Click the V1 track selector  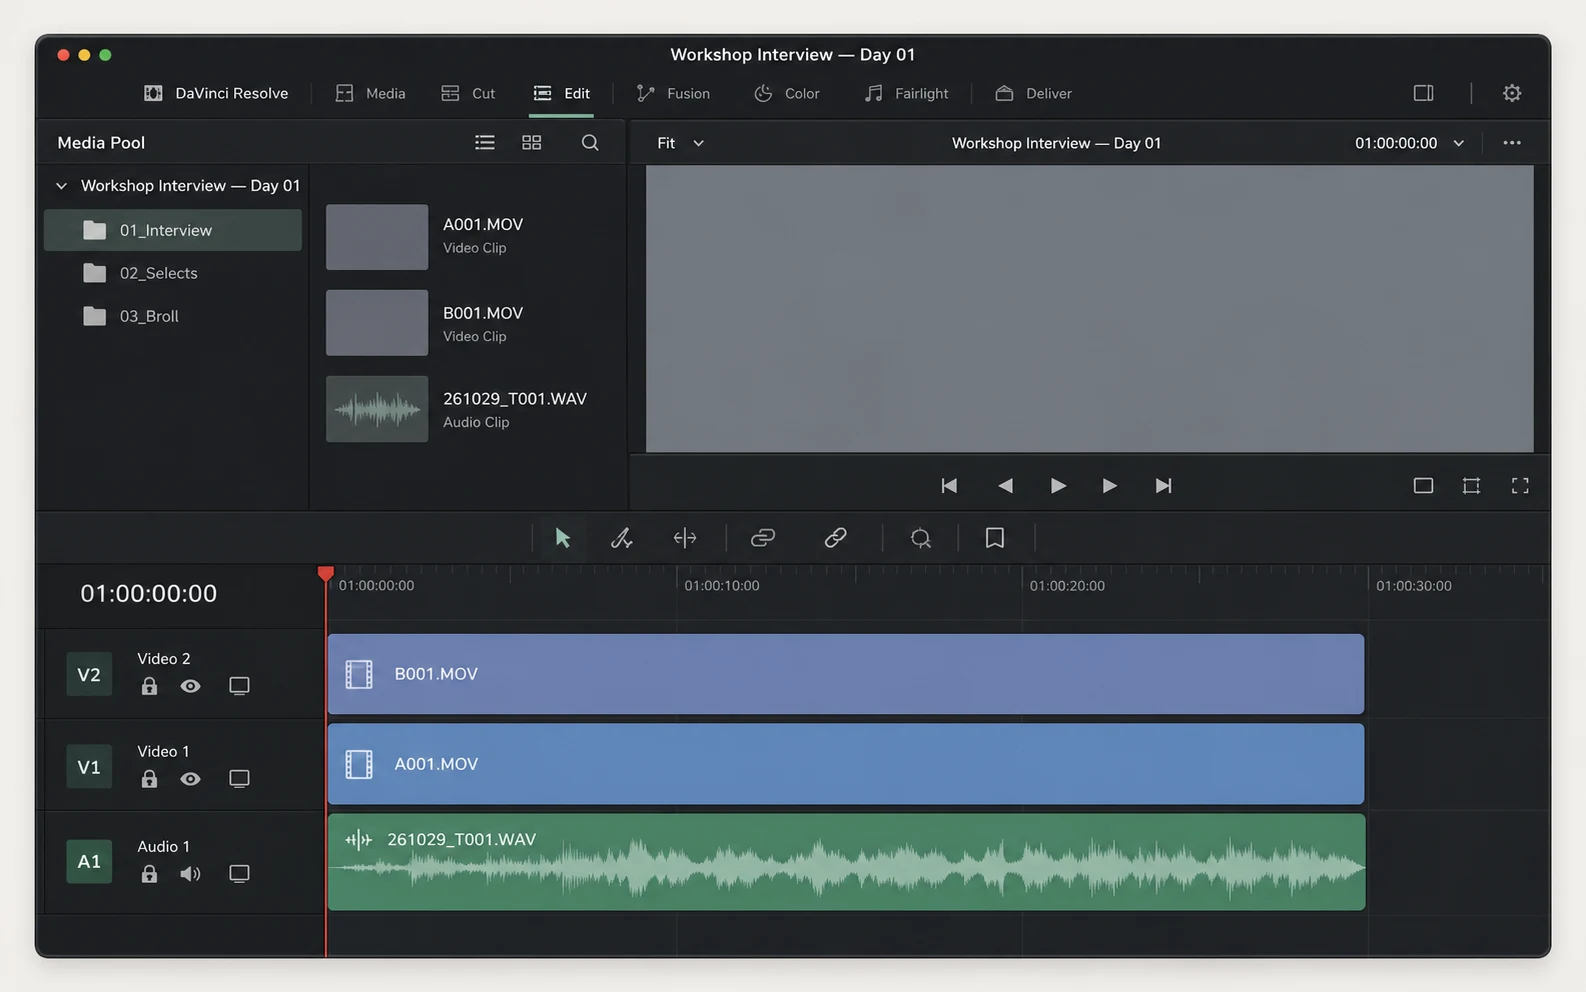(x=89, y=767)
